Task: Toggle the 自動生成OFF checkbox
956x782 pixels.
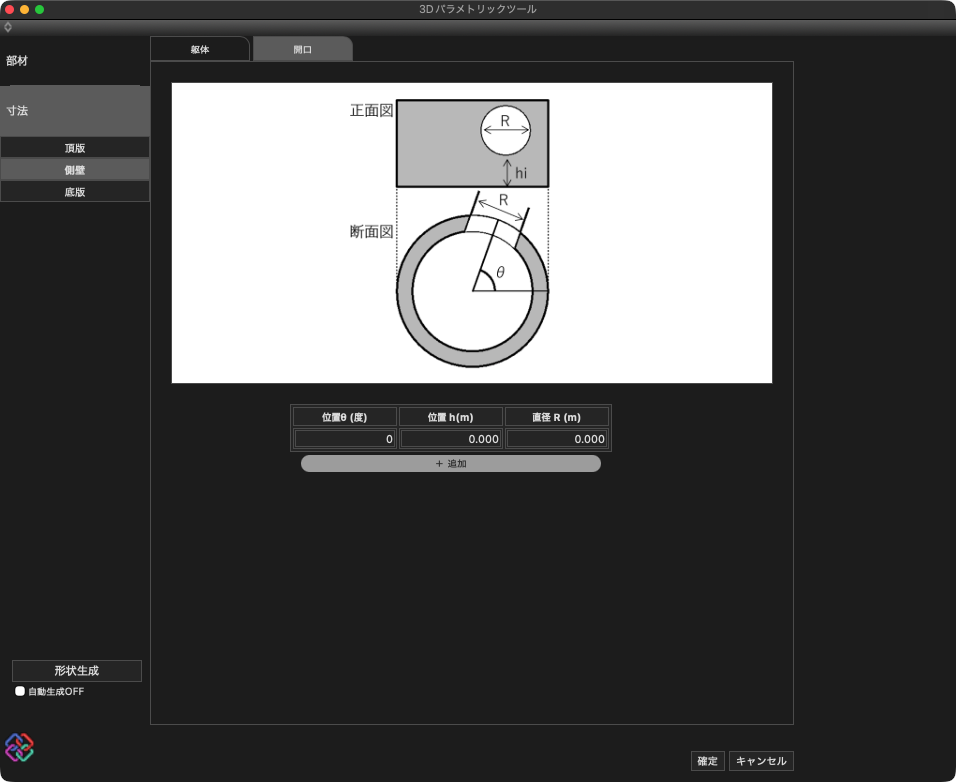Action: (x=20, y=691)
